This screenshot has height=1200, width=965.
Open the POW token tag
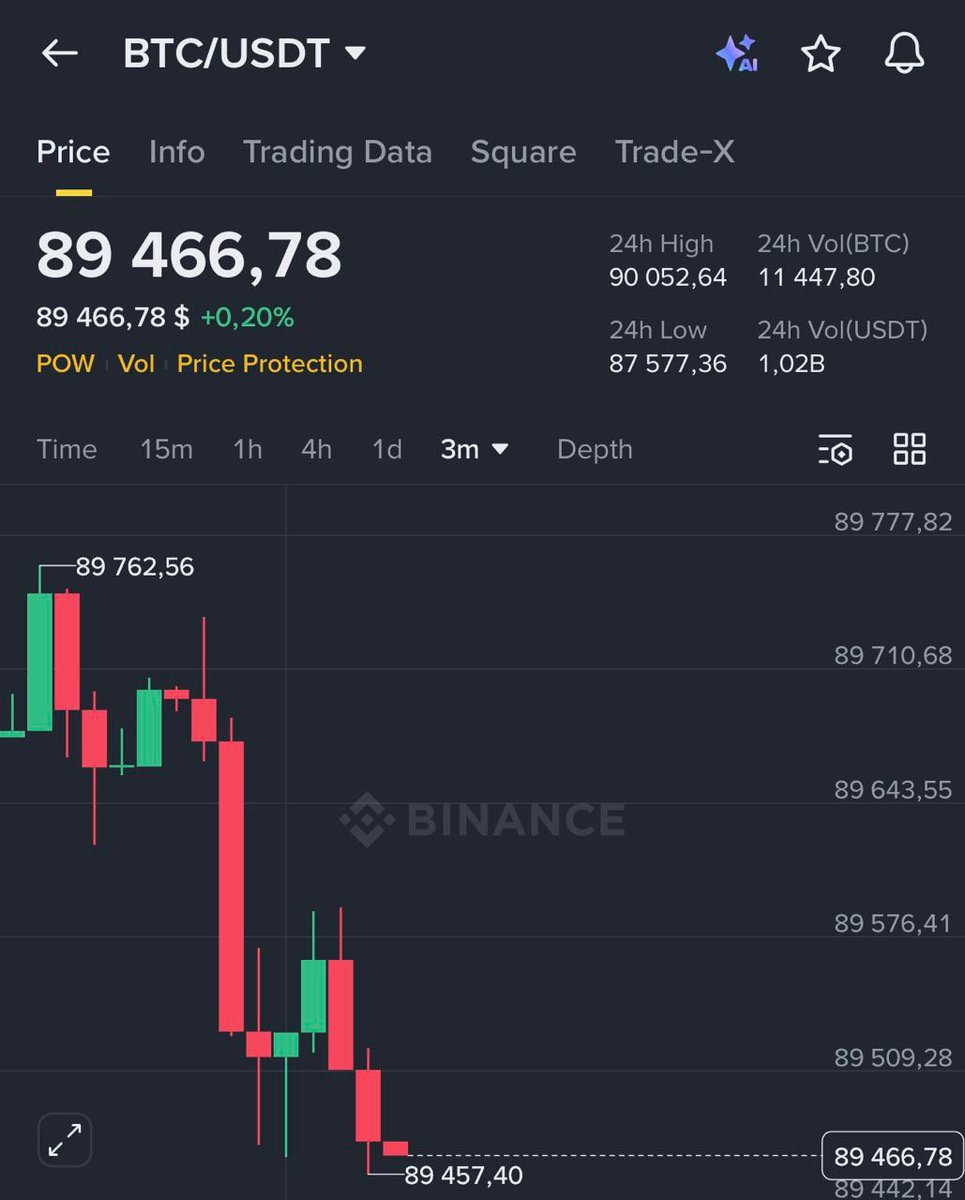pyautogui.click(x=65, y=364)
